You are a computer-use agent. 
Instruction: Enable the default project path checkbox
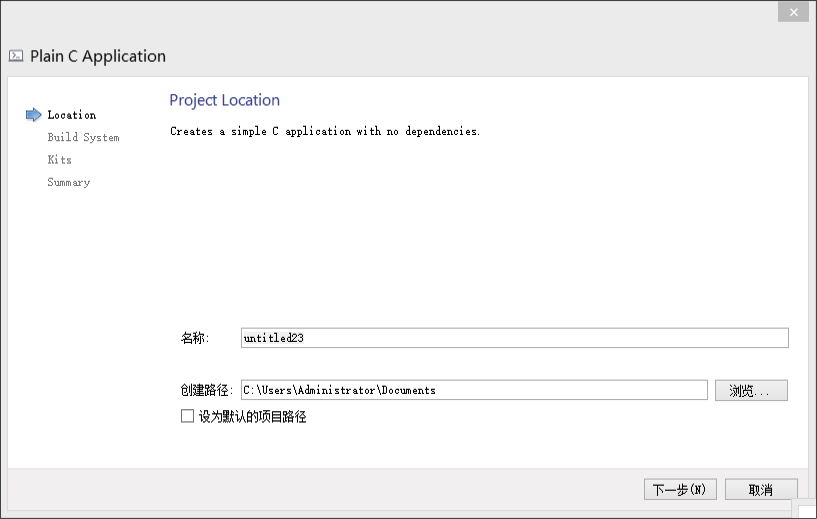(x=187, y=416)
